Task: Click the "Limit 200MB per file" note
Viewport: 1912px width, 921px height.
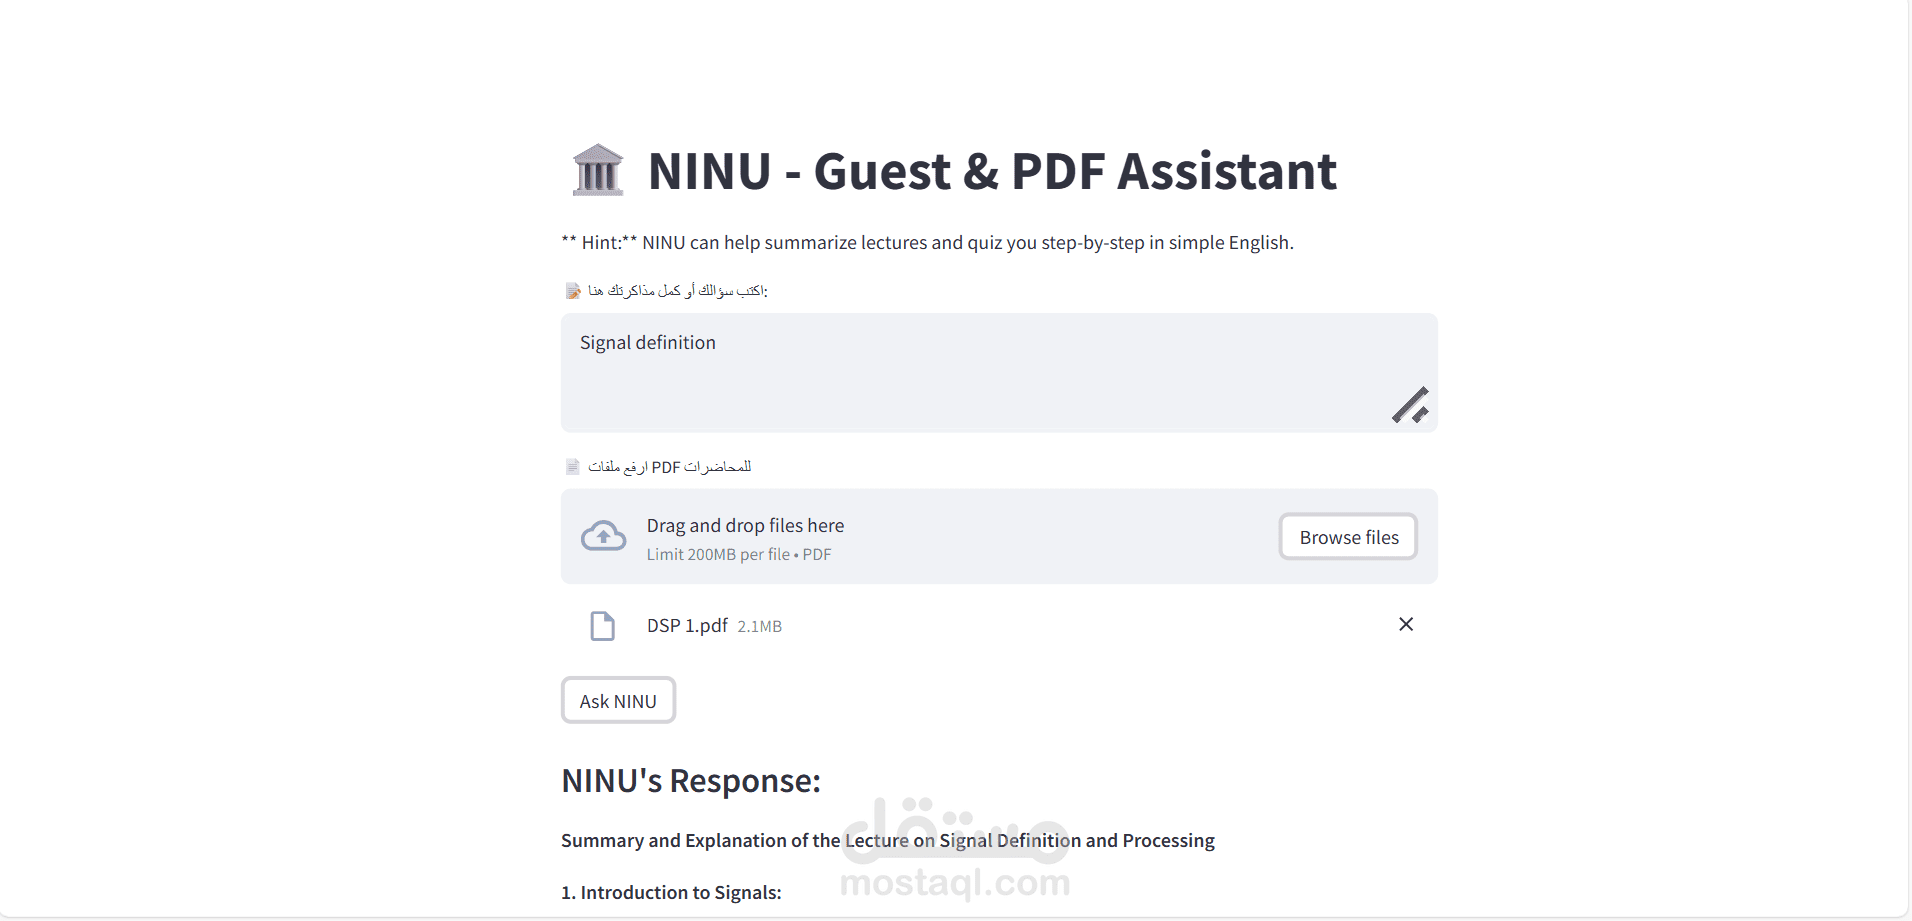Action: tap(718, 555)
